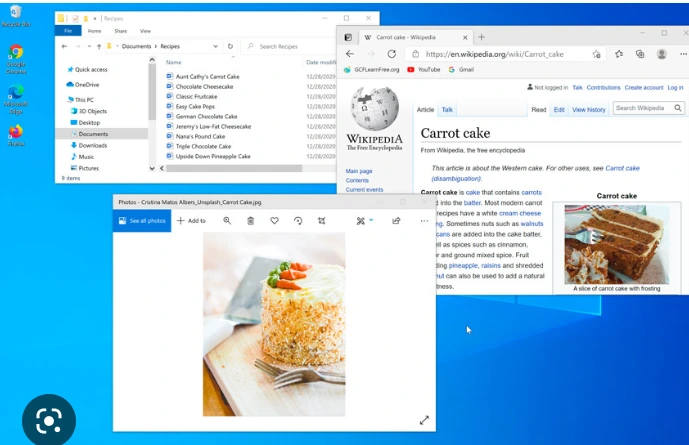Open Edge favorites list icon

coord(619,54)
